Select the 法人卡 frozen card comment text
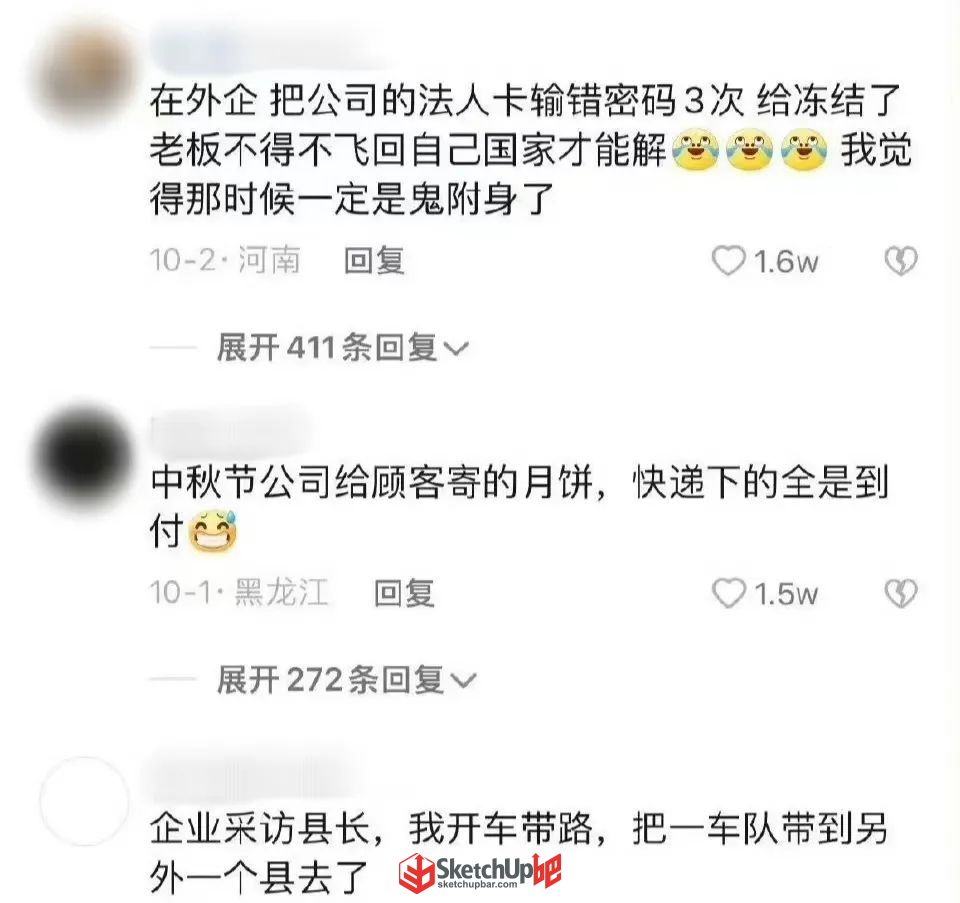The image size is (960, 903). [531, 150]
